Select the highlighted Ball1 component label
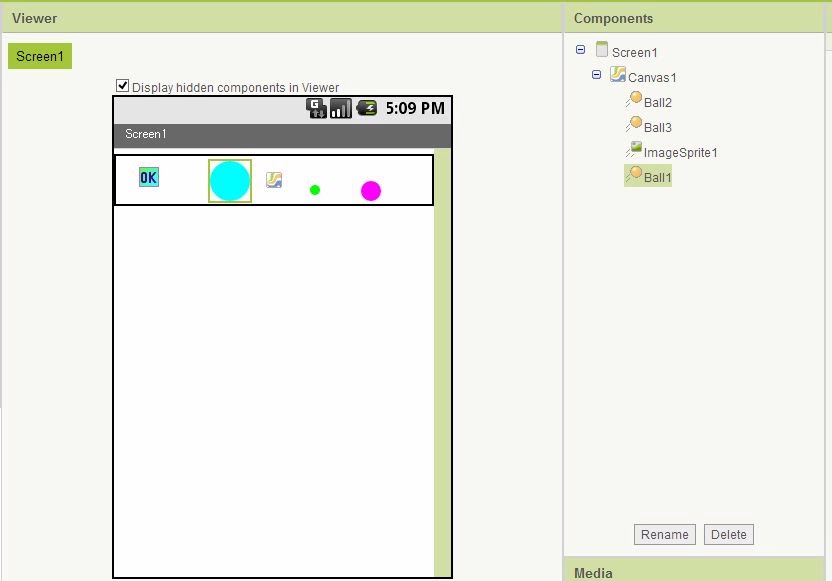Image resolution: width=832 pixels, height=581 pixels. (x=657, y=177)
